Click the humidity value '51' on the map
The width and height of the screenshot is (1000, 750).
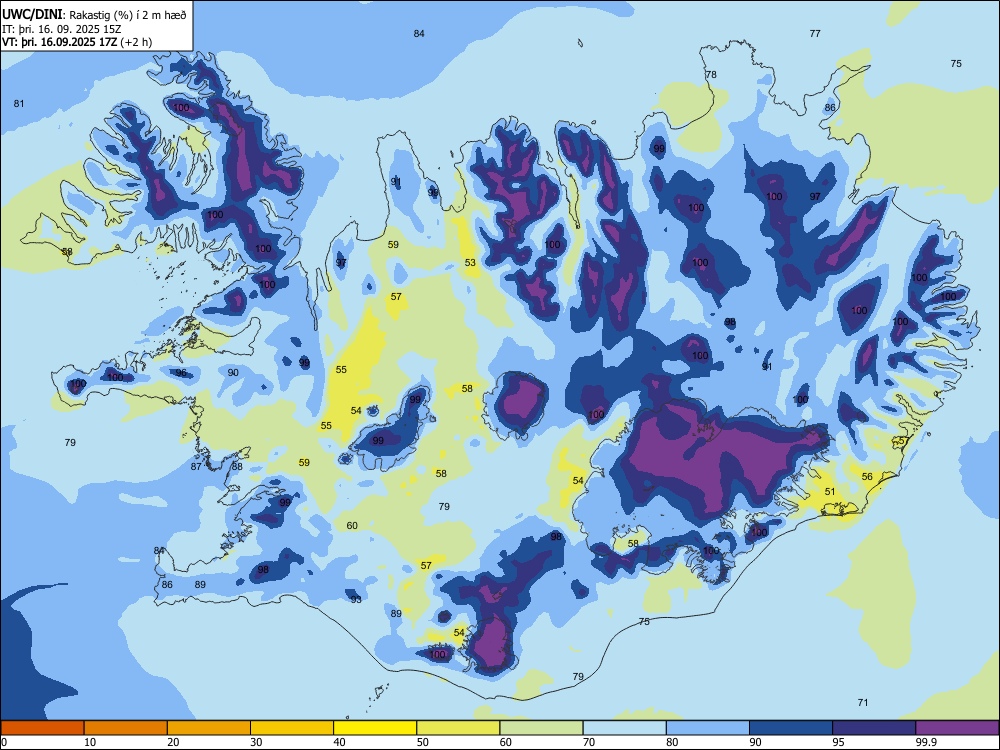pyautogui.click(x=830, y=492)
